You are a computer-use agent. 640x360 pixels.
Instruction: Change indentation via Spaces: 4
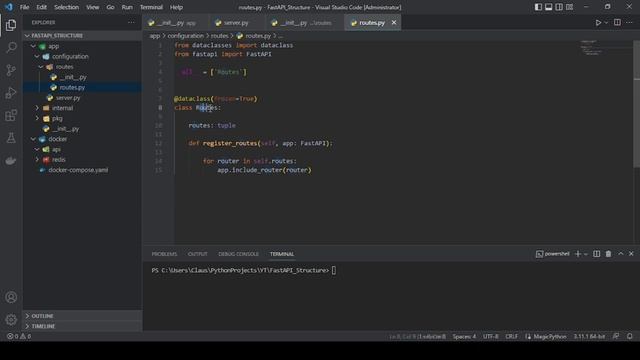point(464,336)
